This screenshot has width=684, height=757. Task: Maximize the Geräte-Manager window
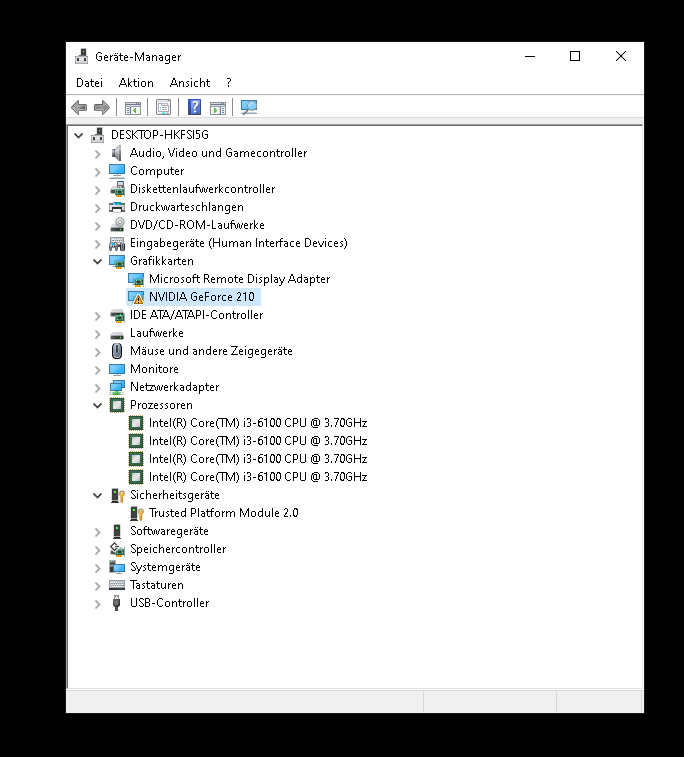(x=575, y=56)
